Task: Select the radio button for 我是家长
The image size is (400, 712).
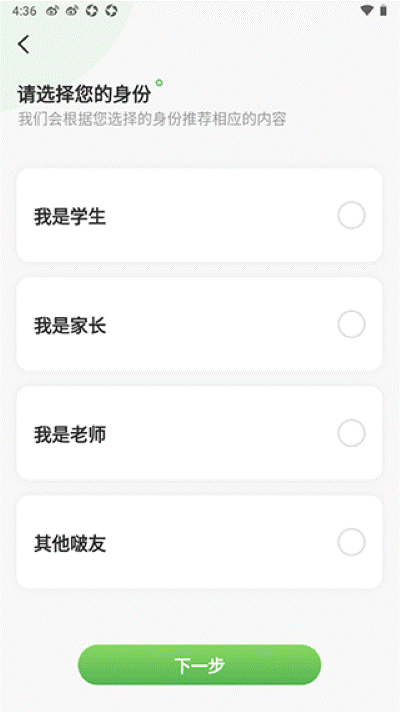Action: [x=351, y=324]
